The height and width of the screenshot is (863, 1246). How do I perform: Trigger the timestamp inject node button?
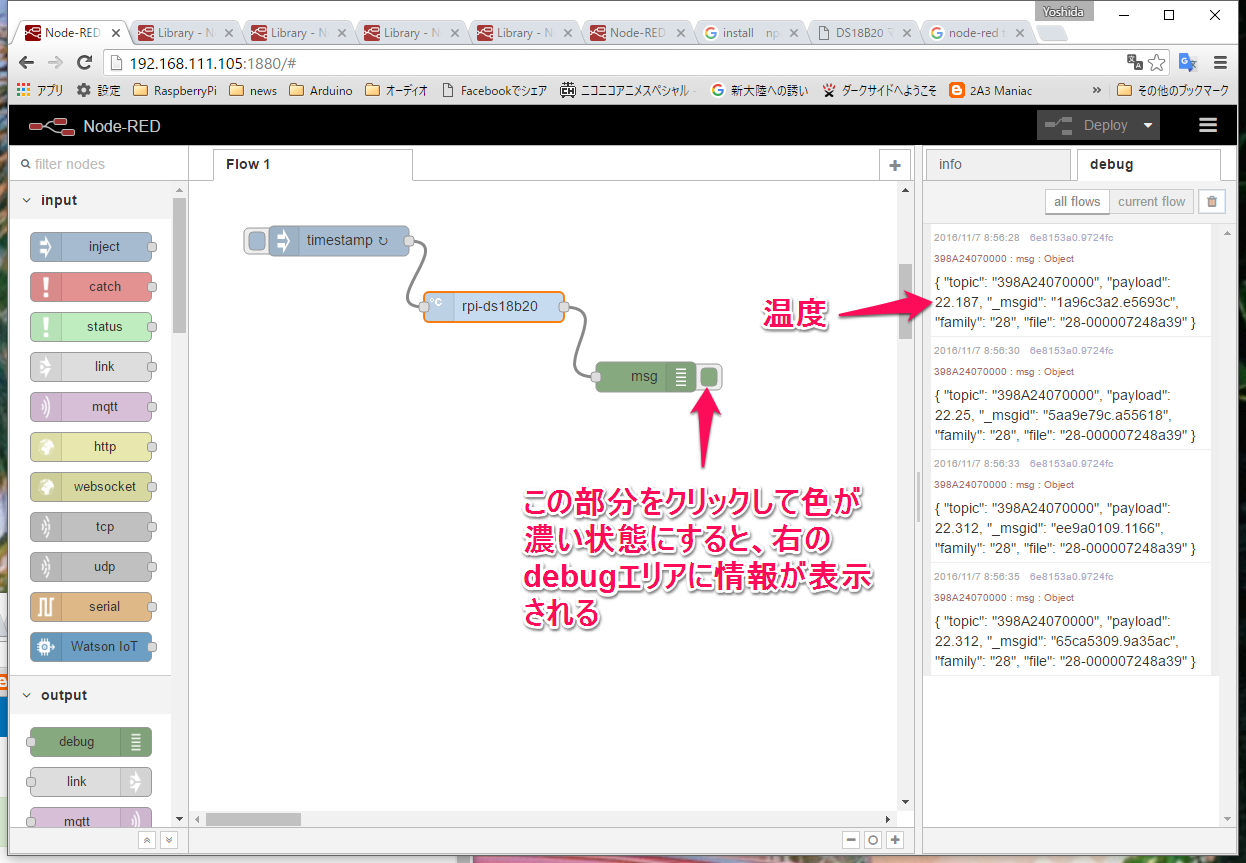coord(257,241)
